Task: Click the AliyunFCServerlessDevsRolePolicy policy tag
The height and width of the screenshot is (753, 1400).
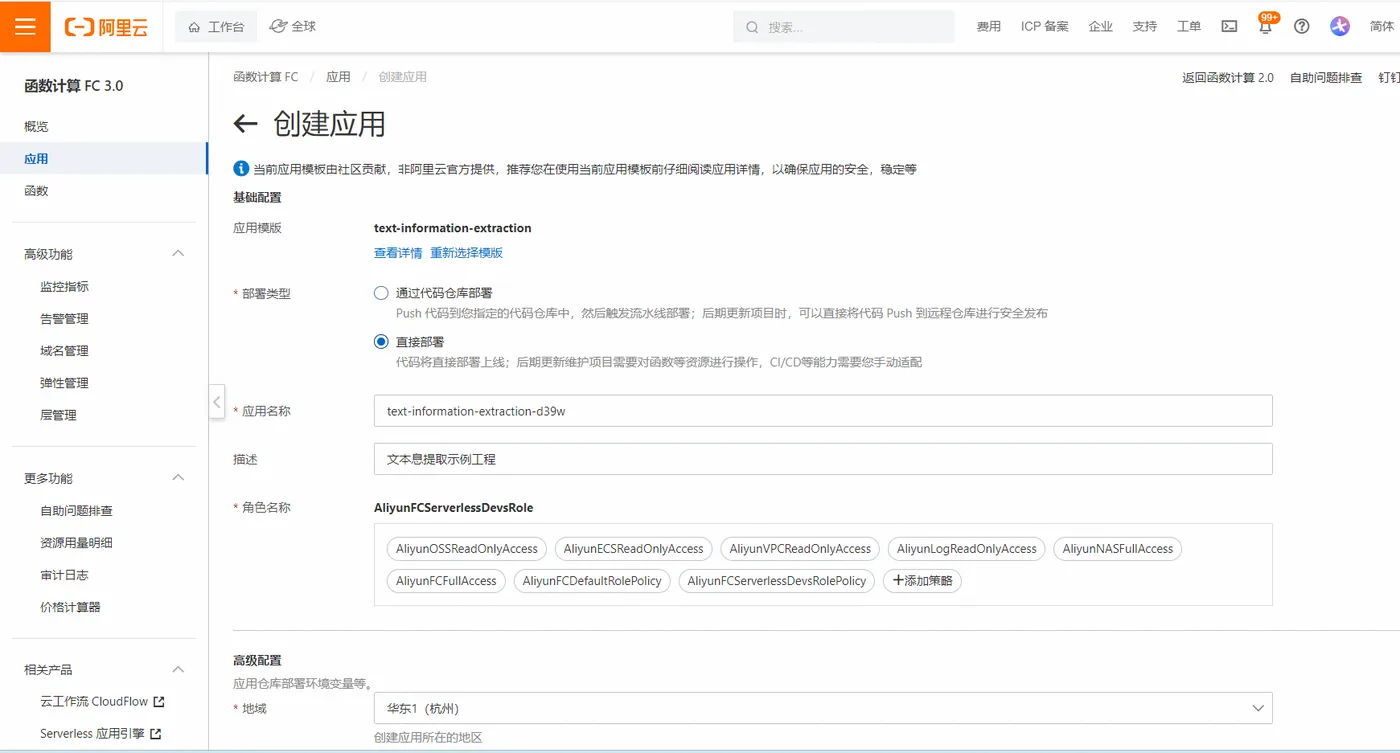Action: [777, 580]
